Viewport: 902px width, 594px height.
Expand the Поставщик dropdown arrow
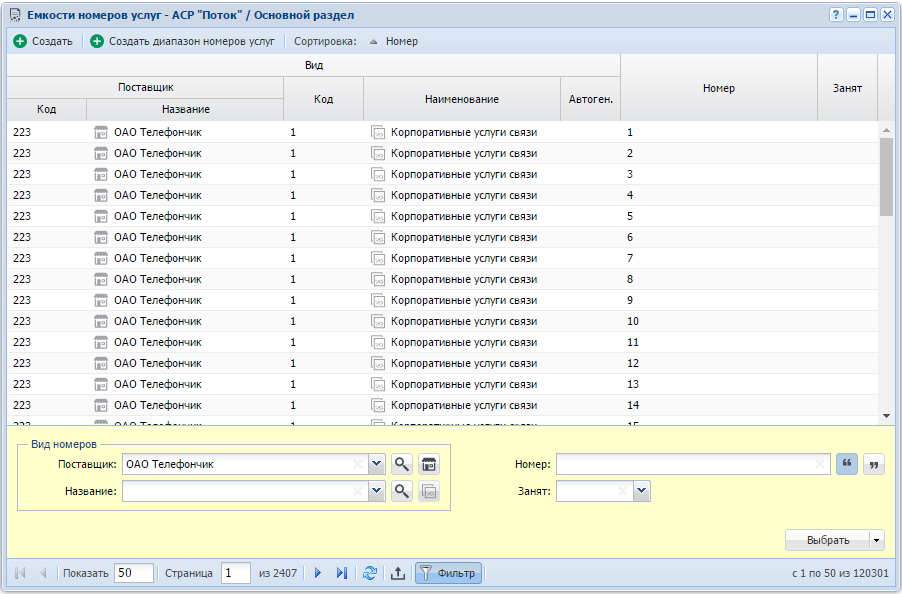pyautogui.click(x=377, y=464)
